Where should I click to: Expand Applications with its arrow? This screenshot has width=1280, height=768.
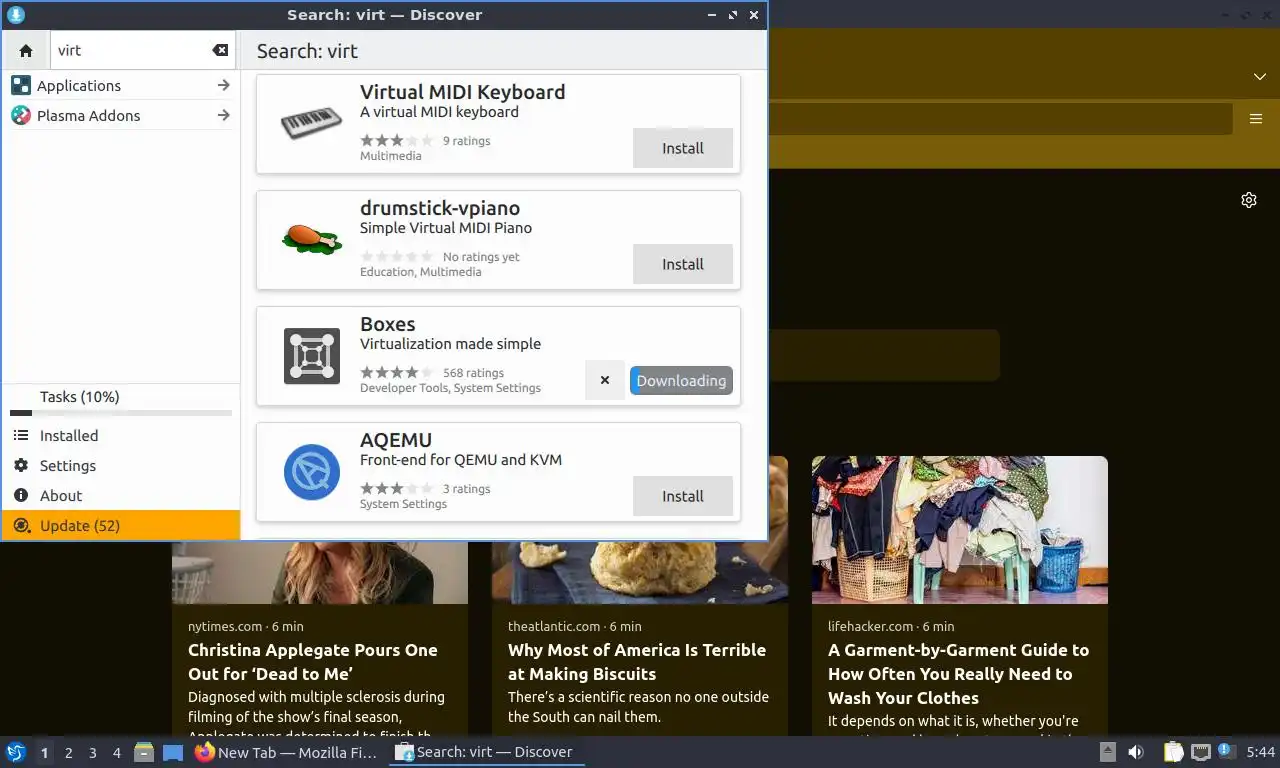tap(223, 86)
